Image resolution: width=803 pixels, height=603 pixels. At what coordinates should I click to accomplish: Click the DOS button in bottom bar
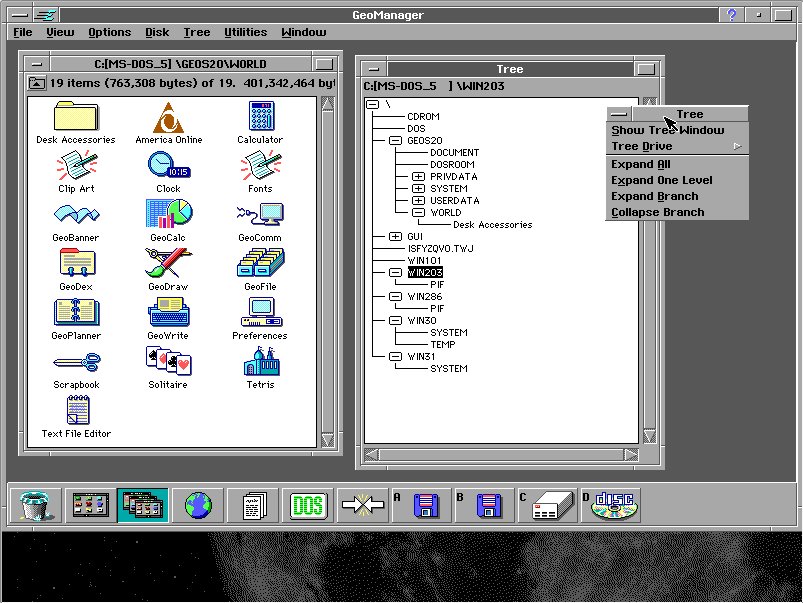(308, 505)
